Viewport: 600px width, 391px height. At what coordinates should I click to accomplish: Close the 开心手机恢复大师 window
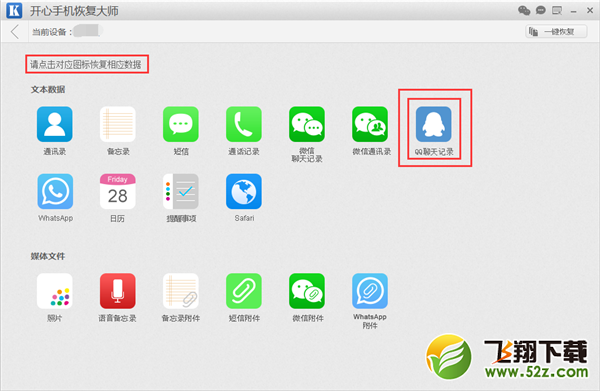pos(590,11)
